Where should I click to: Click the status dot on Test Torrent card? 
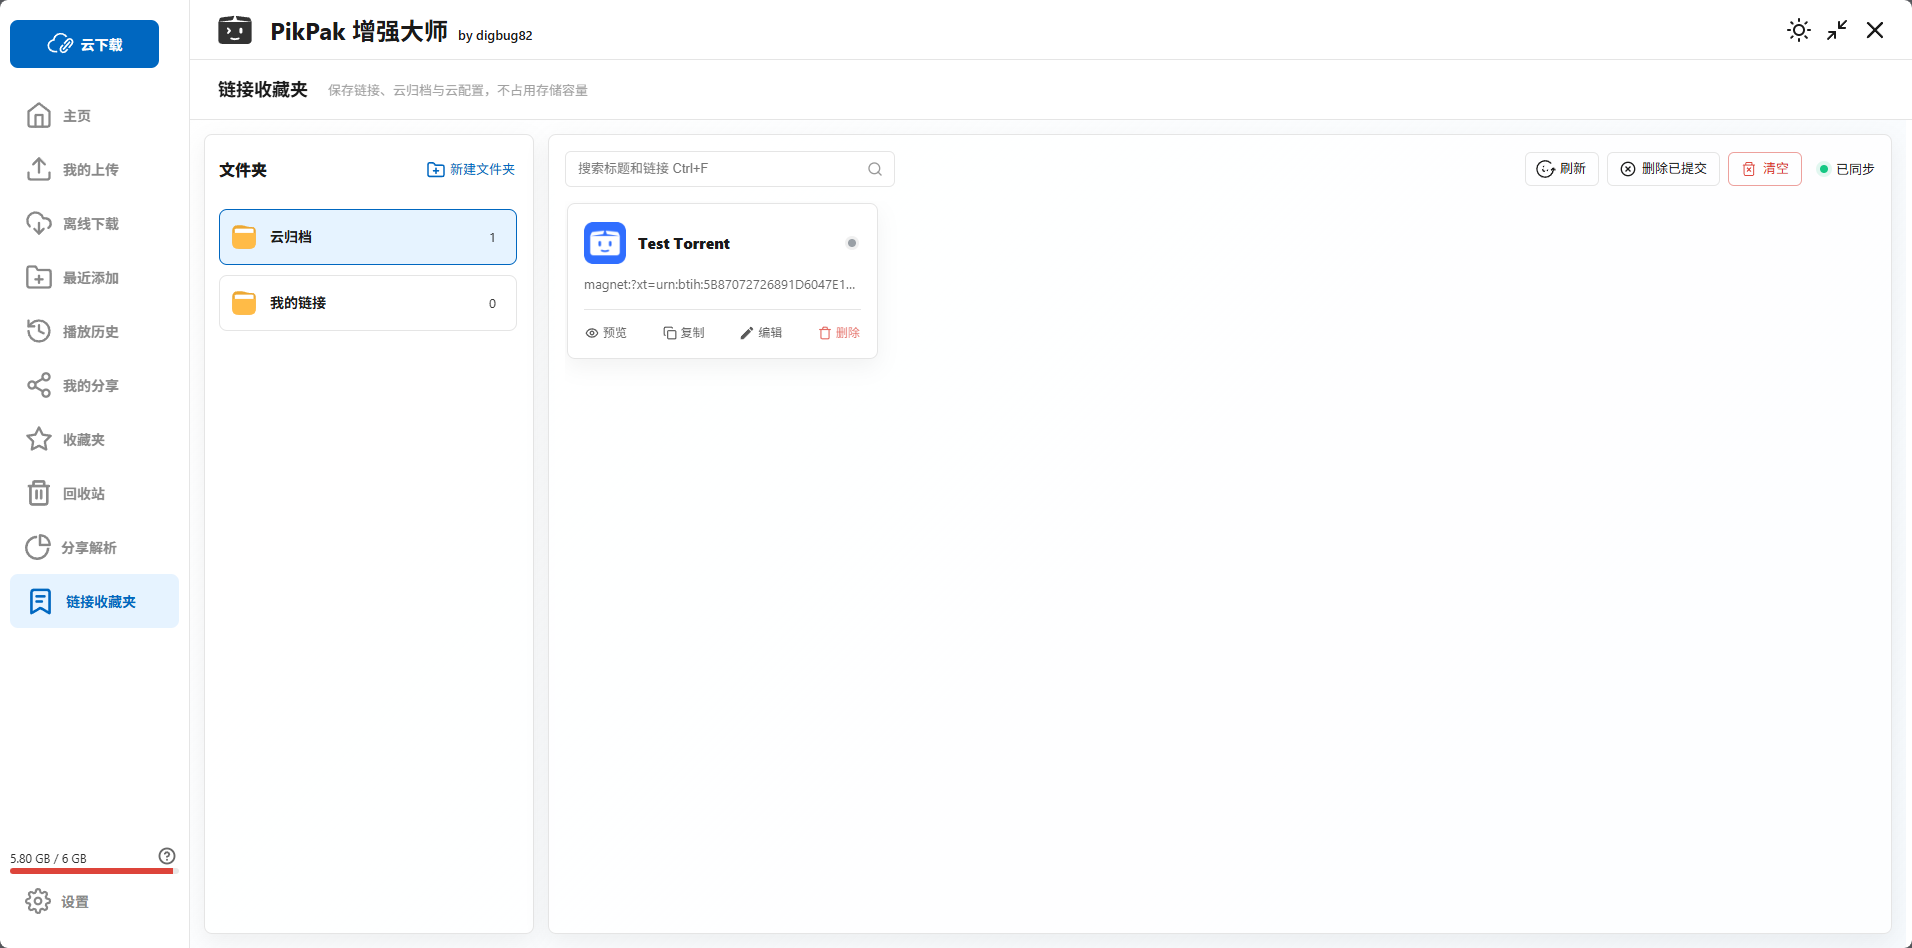(852, 243)
